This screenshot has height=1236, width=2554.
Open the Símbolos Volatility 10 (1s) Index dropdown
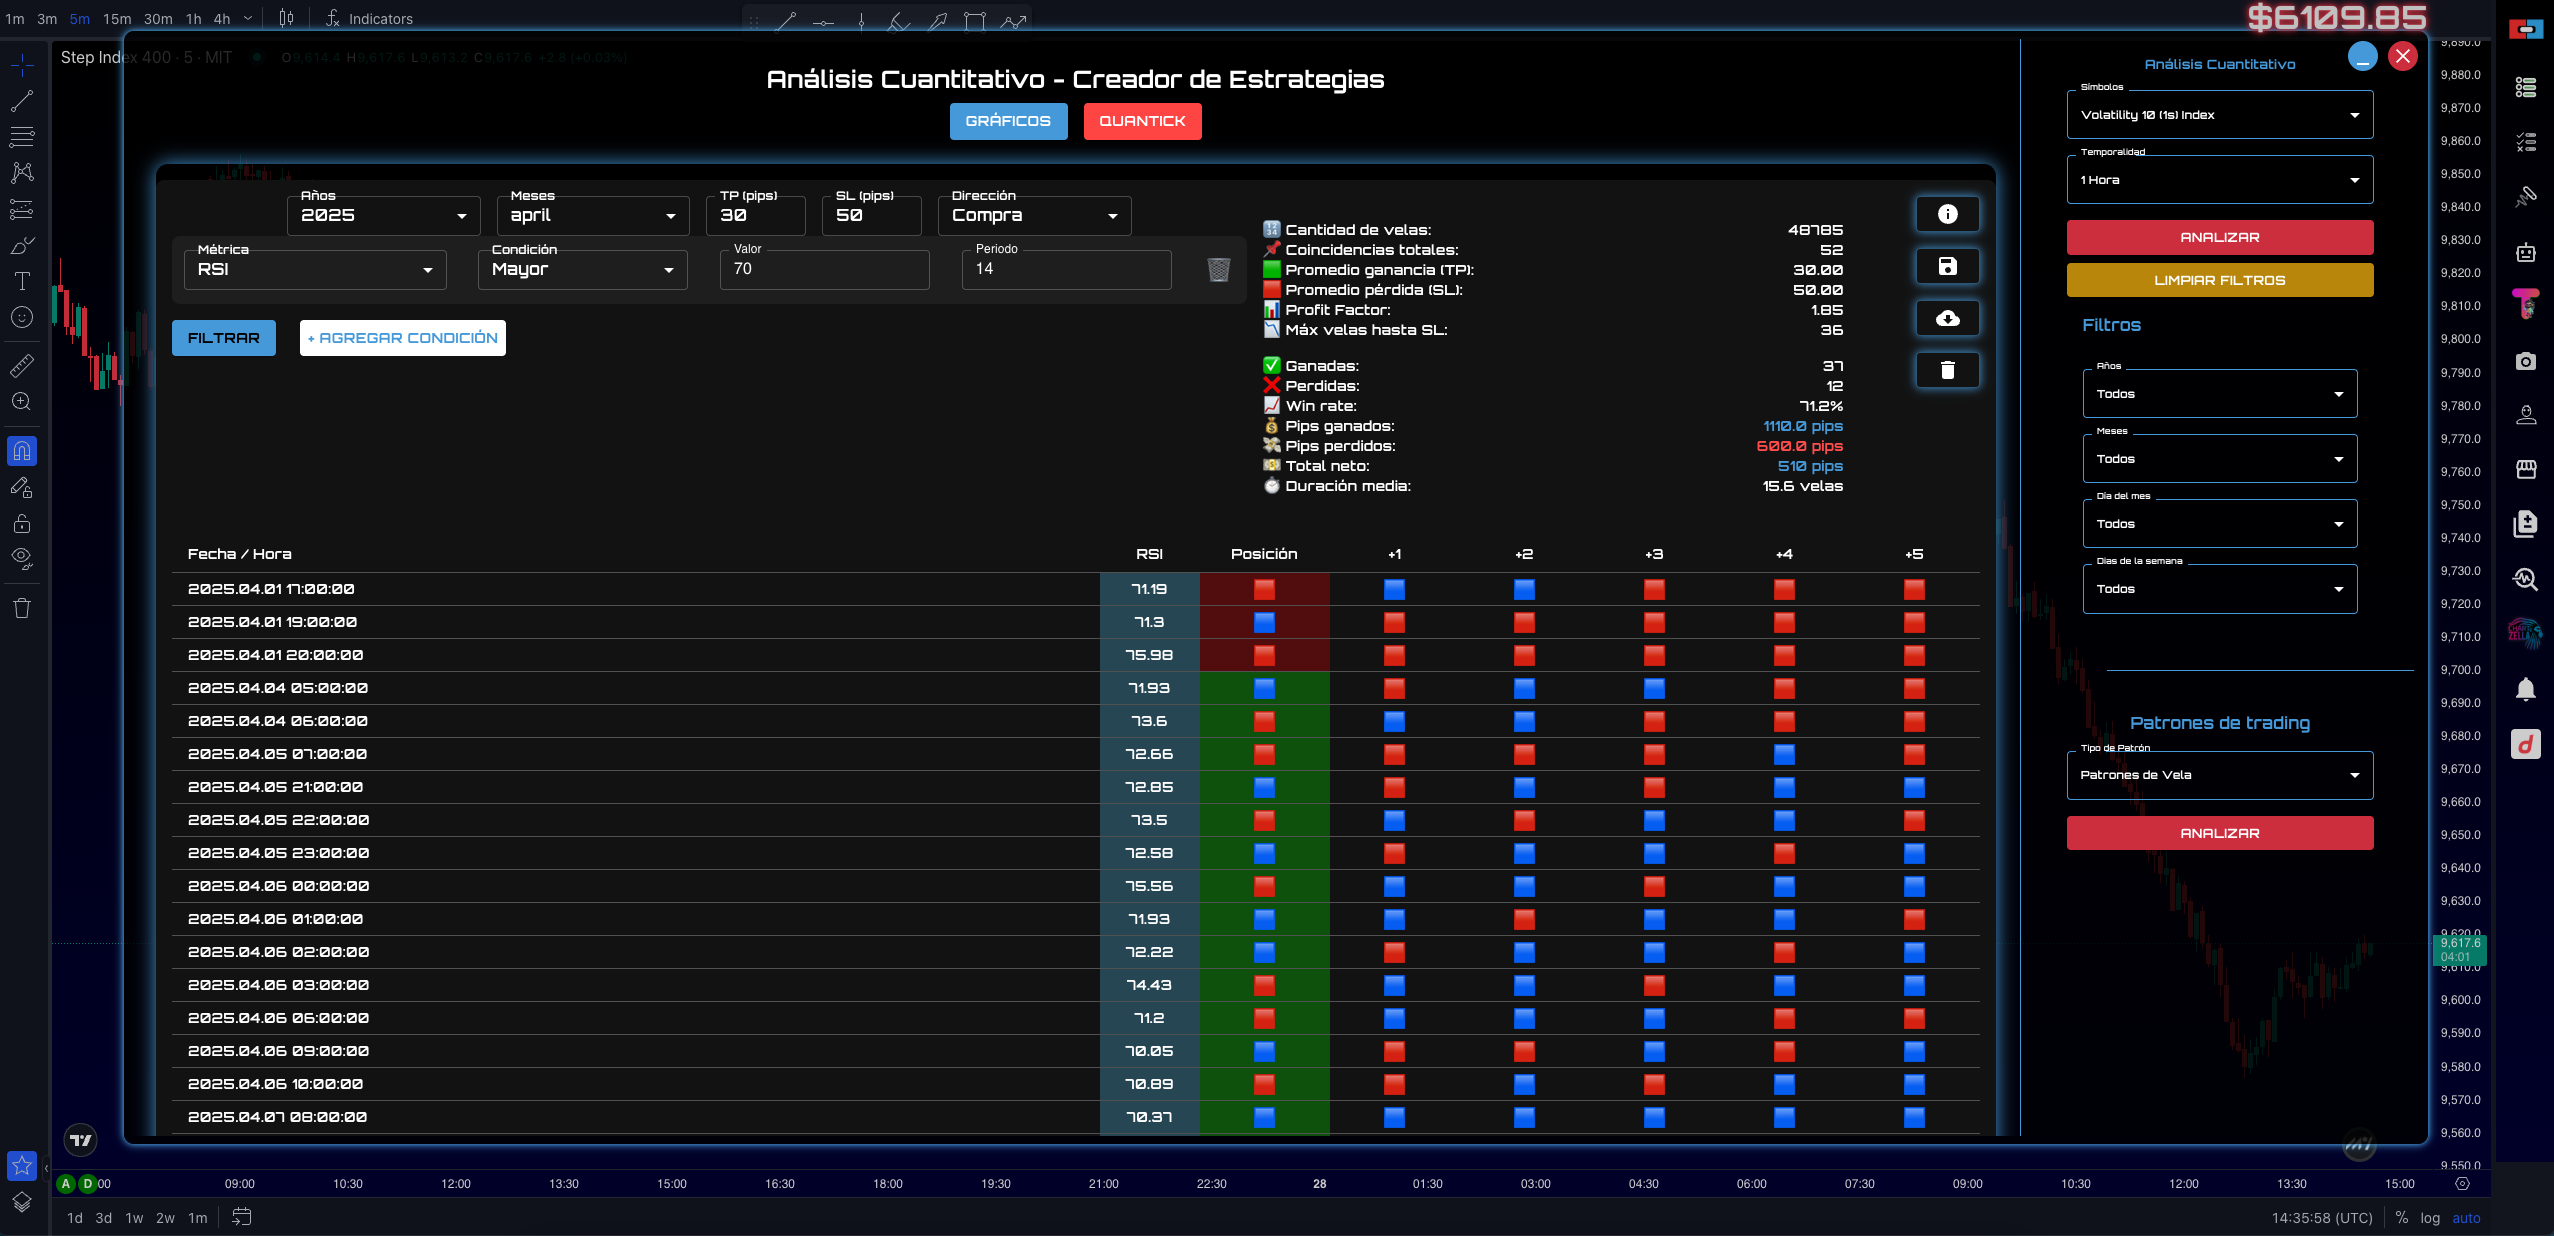point(2220,115)
